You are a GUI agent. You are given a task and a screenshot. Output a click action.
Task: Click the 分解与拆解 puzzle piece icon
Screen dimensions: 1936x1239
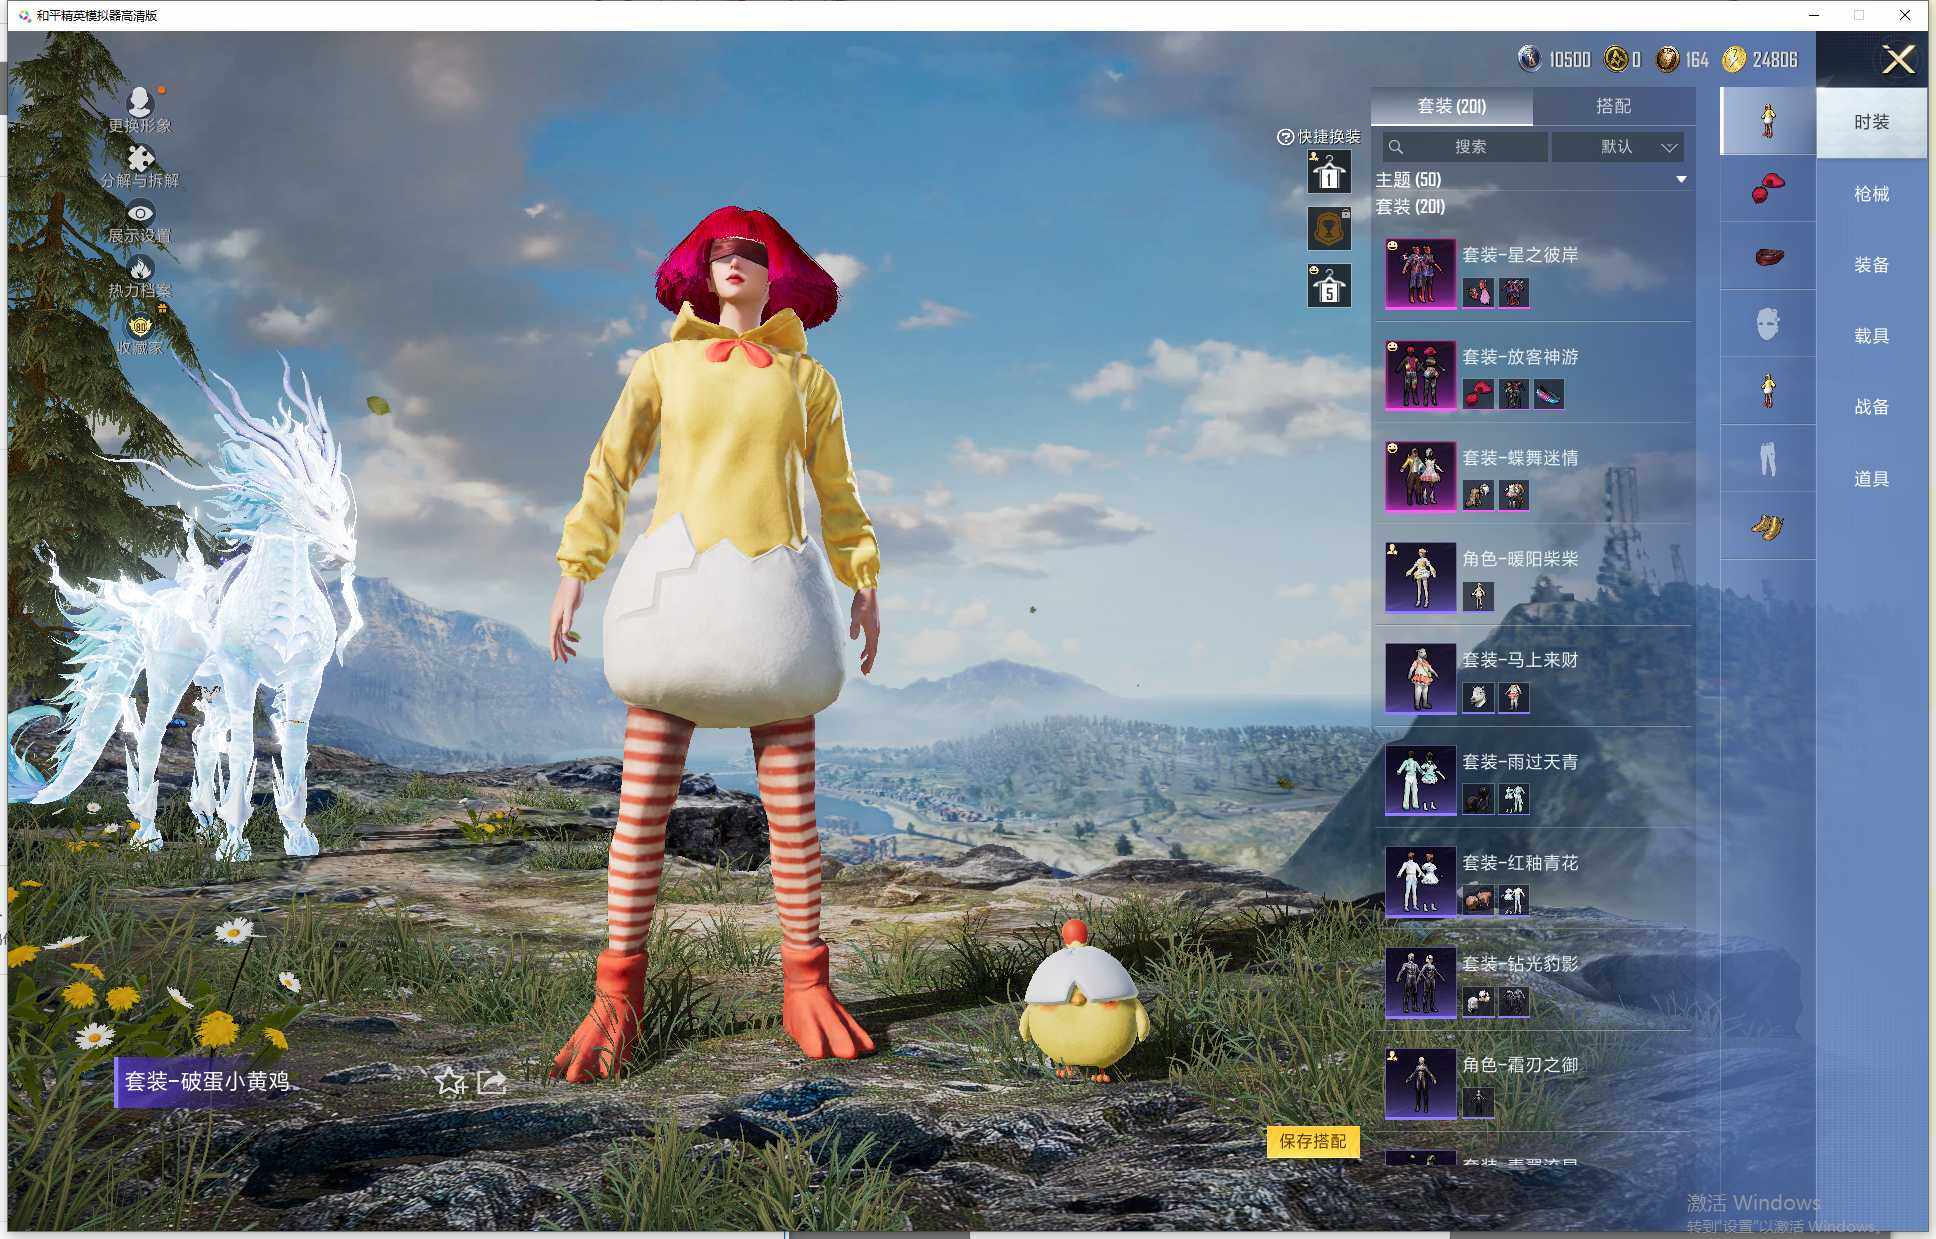[x=140, y=158]
